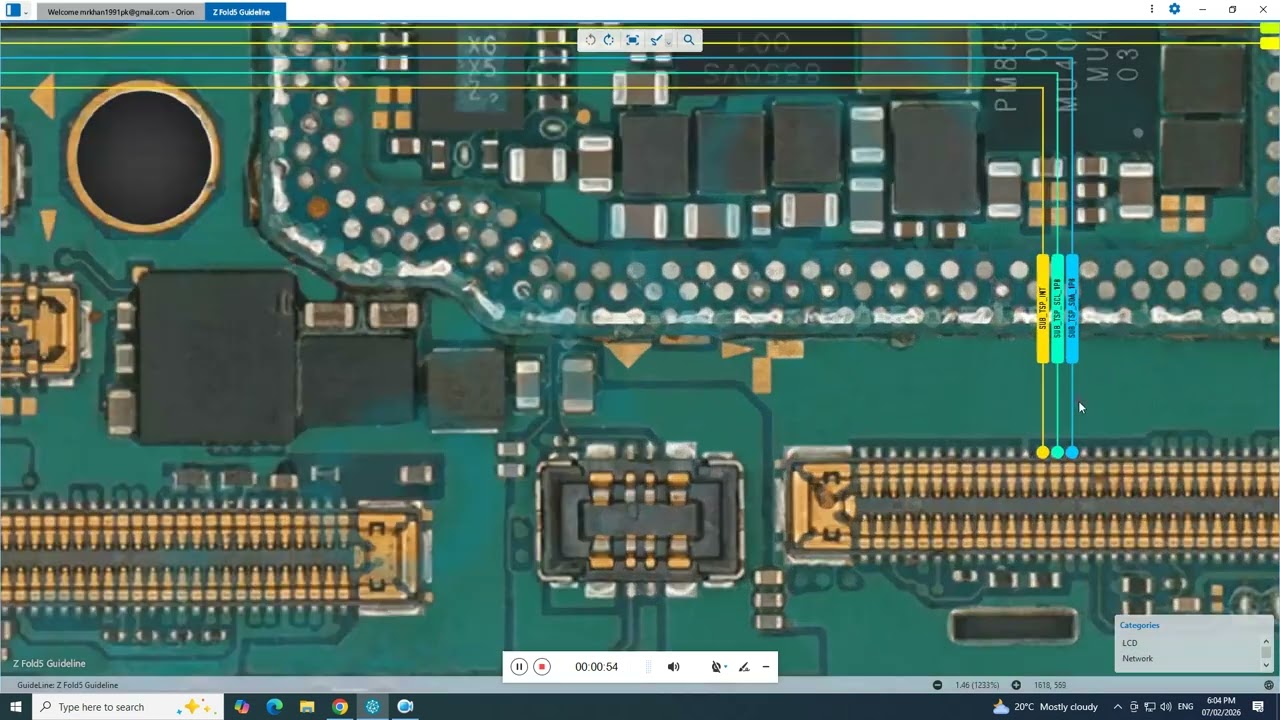Open the app menu dropdown arrow

pos(26,12)
